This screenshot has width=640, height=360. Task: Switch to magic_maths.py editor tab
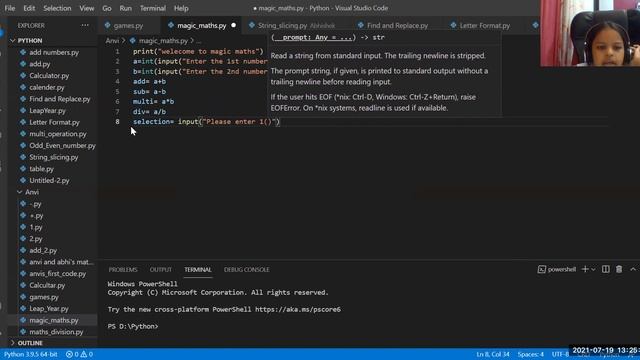201,25
